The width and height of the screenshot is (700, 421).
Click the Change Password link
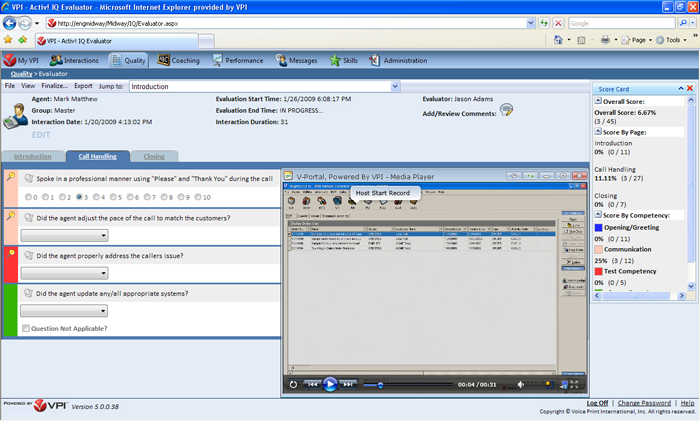[x=645, y=402]
